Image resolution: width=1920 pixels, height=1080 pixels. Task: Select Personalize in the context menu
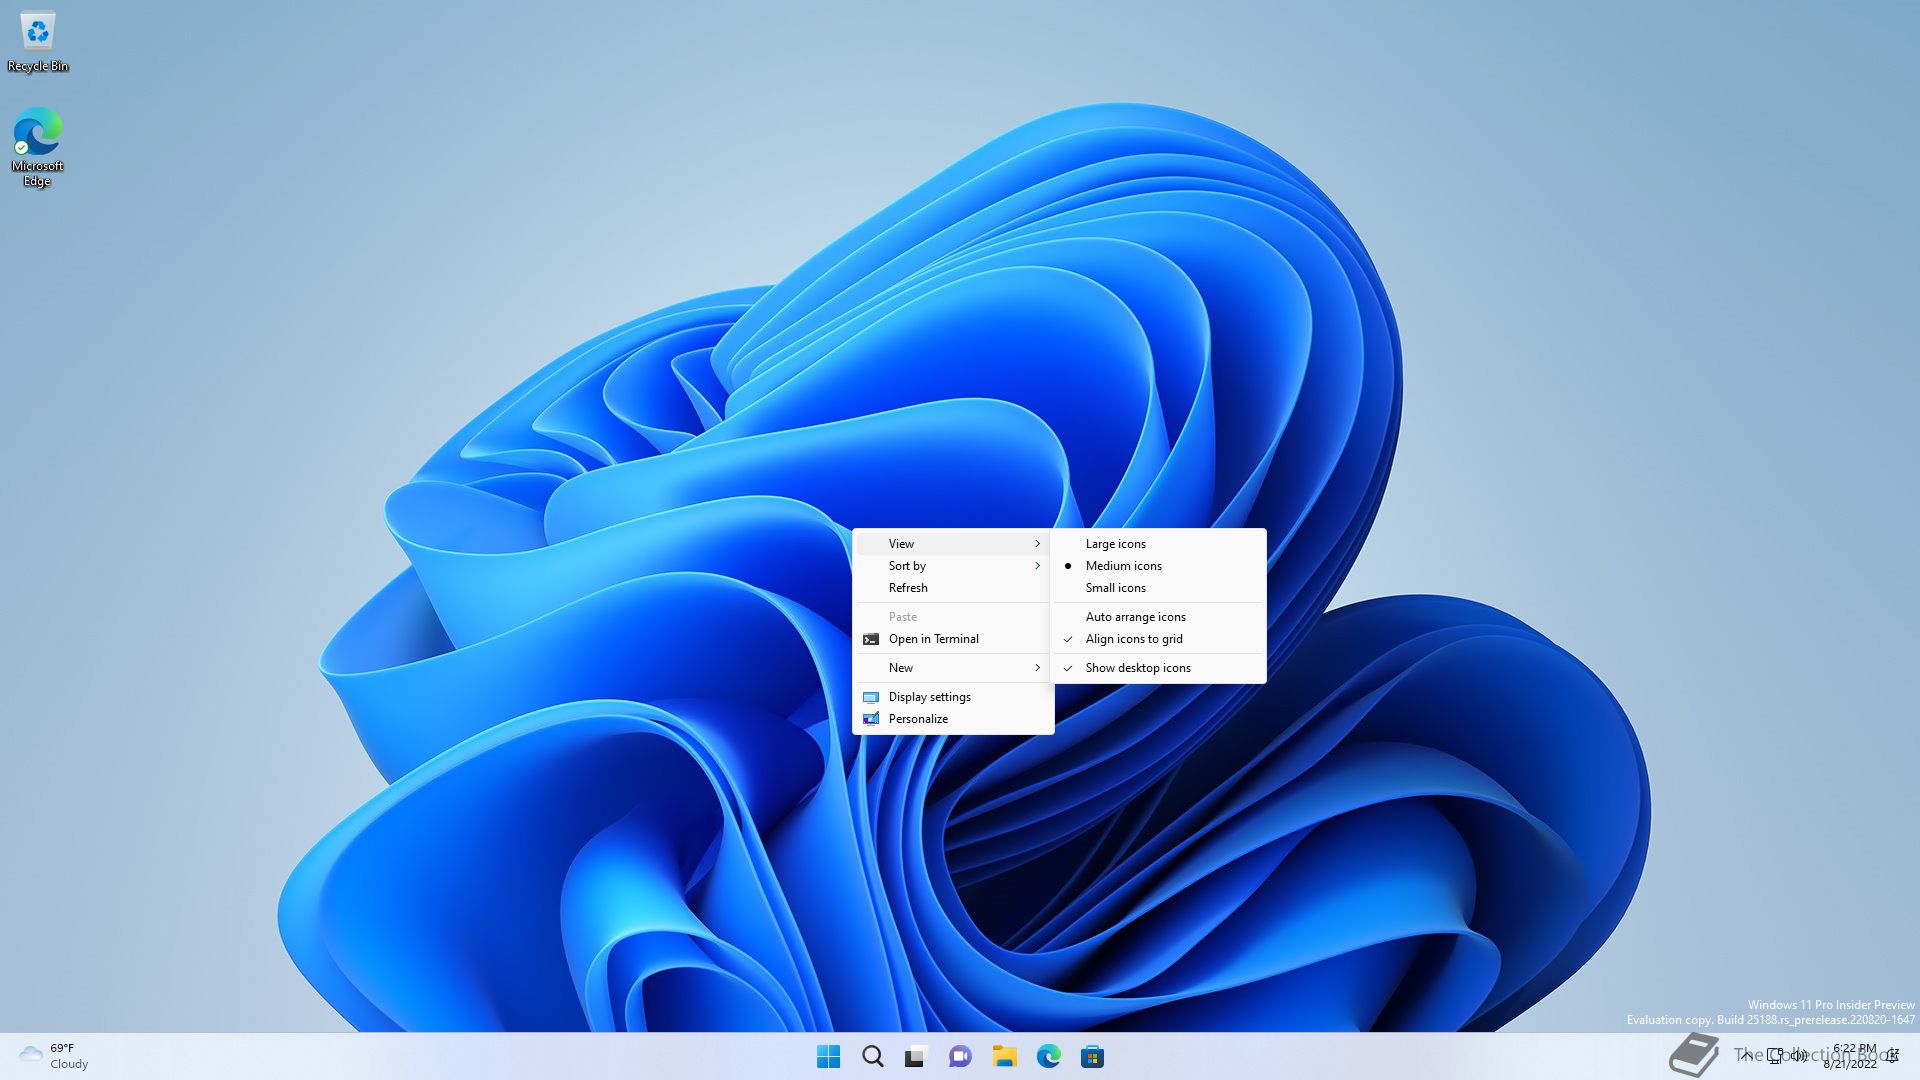[x=952, y=719]
